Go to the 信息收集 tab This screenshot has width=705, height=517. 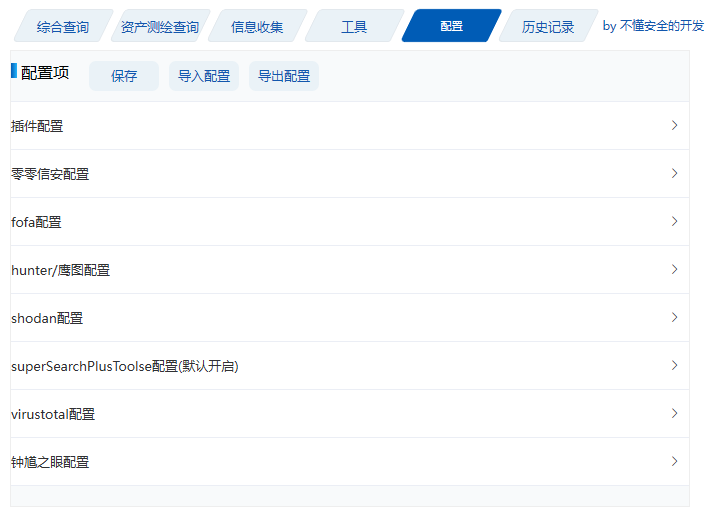click(x=257, y=27)
